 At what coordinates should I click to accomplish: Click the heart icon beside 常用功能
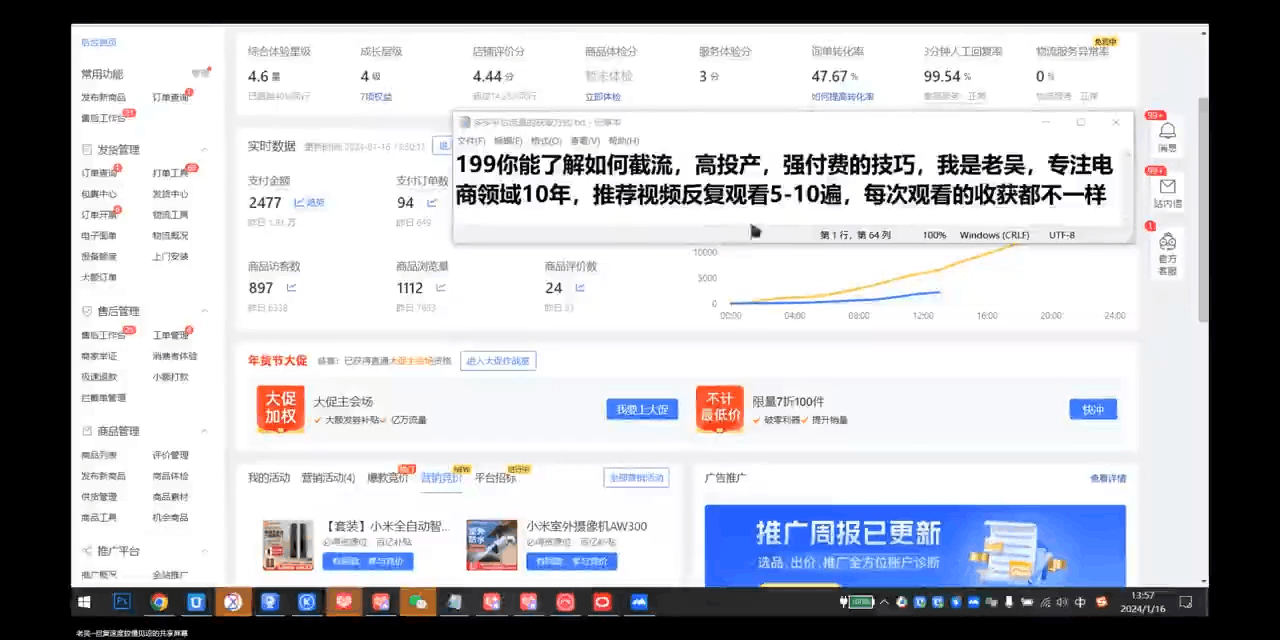(201, 74)
